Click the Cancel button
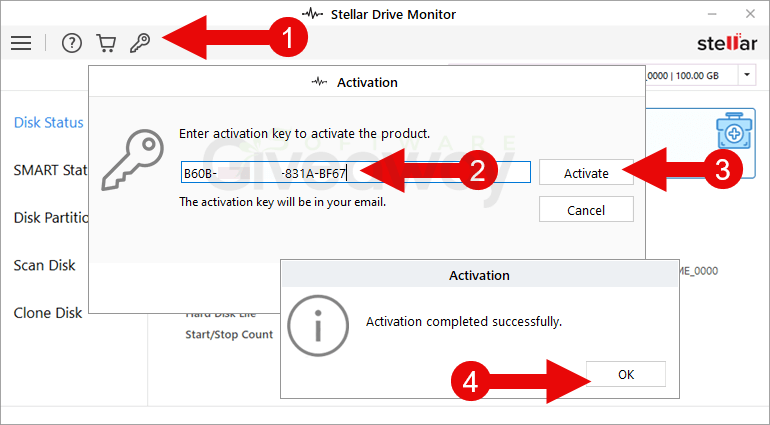This screenshot has height=425, width=770. (x=586, y=210)
